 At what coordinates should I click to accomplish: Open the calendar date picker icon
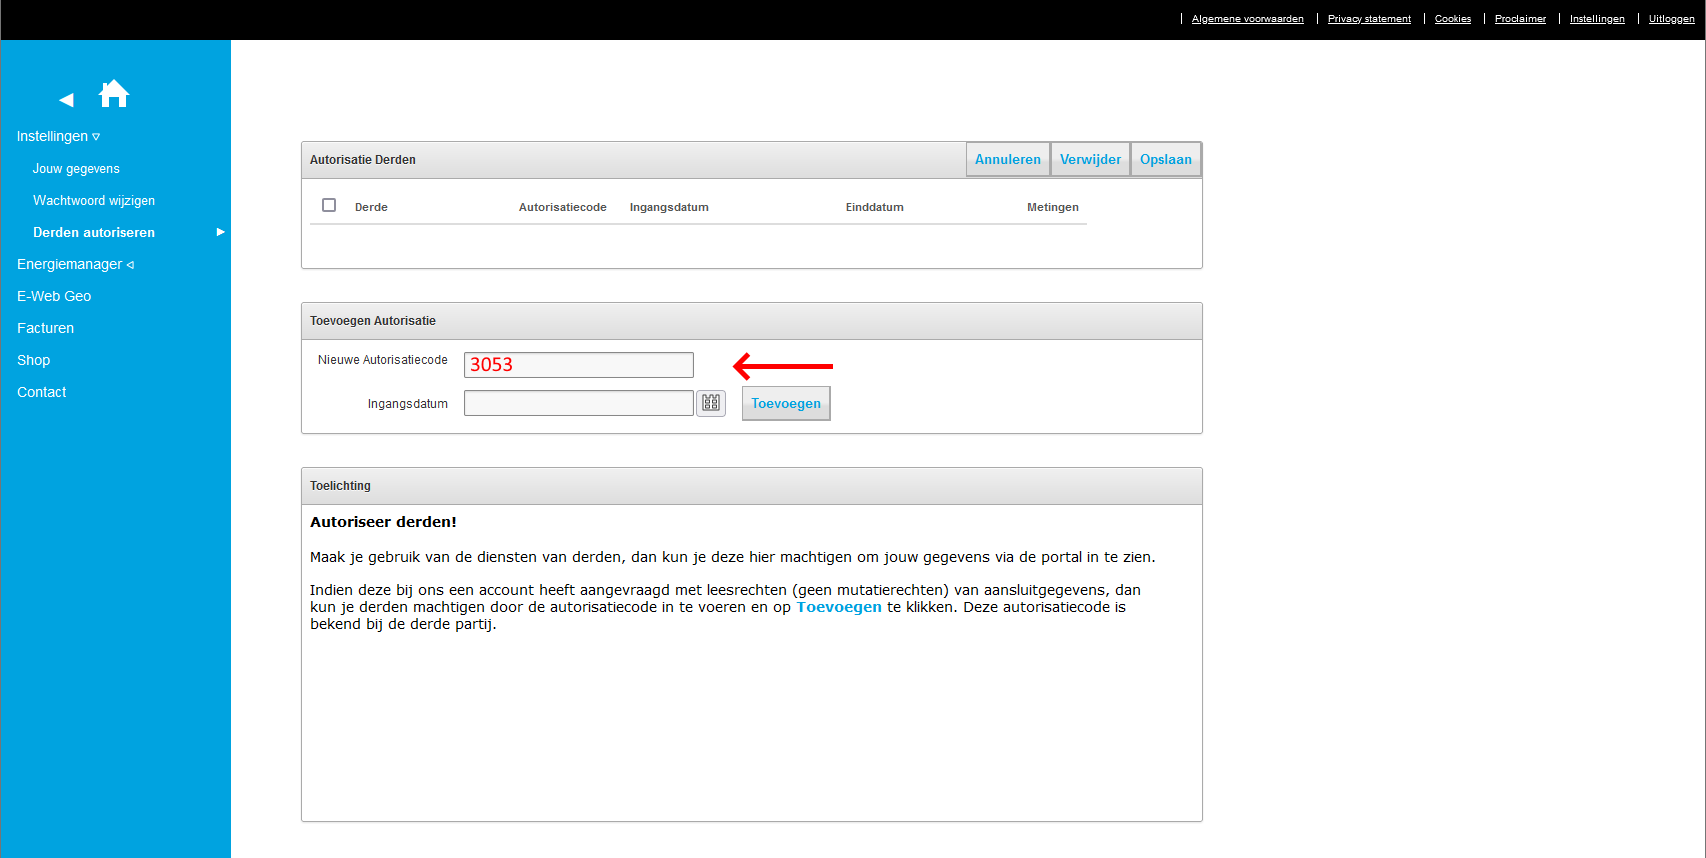click(x=711, y=403)
